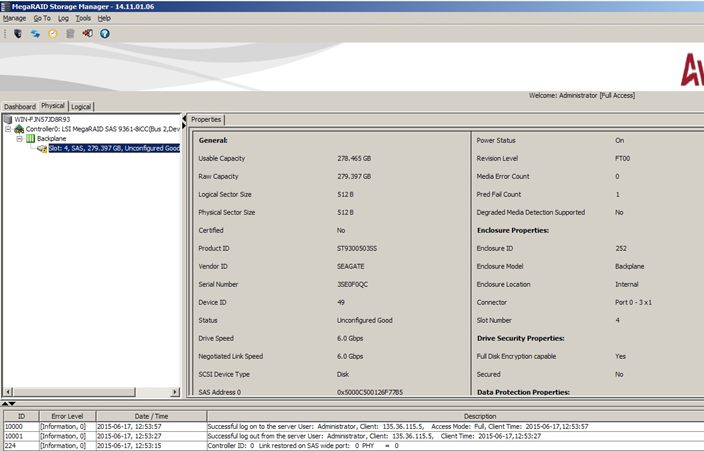Click the Enclosure ID value 252

pos(621,248)
